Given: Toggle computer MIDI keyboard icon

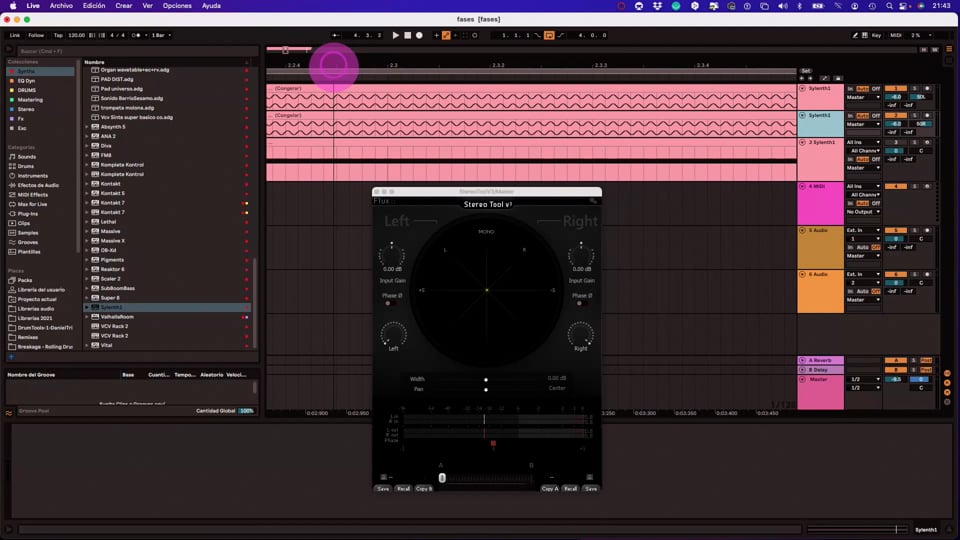Looking at the screenshot, I should point(864,36).
